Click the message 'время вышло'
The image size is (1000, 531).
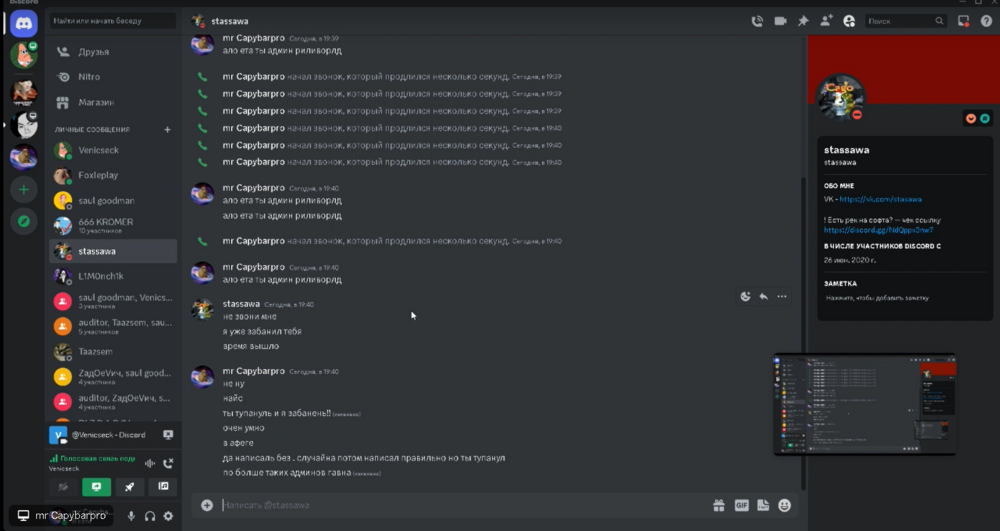pyautogui.click(x=251, y=346)
